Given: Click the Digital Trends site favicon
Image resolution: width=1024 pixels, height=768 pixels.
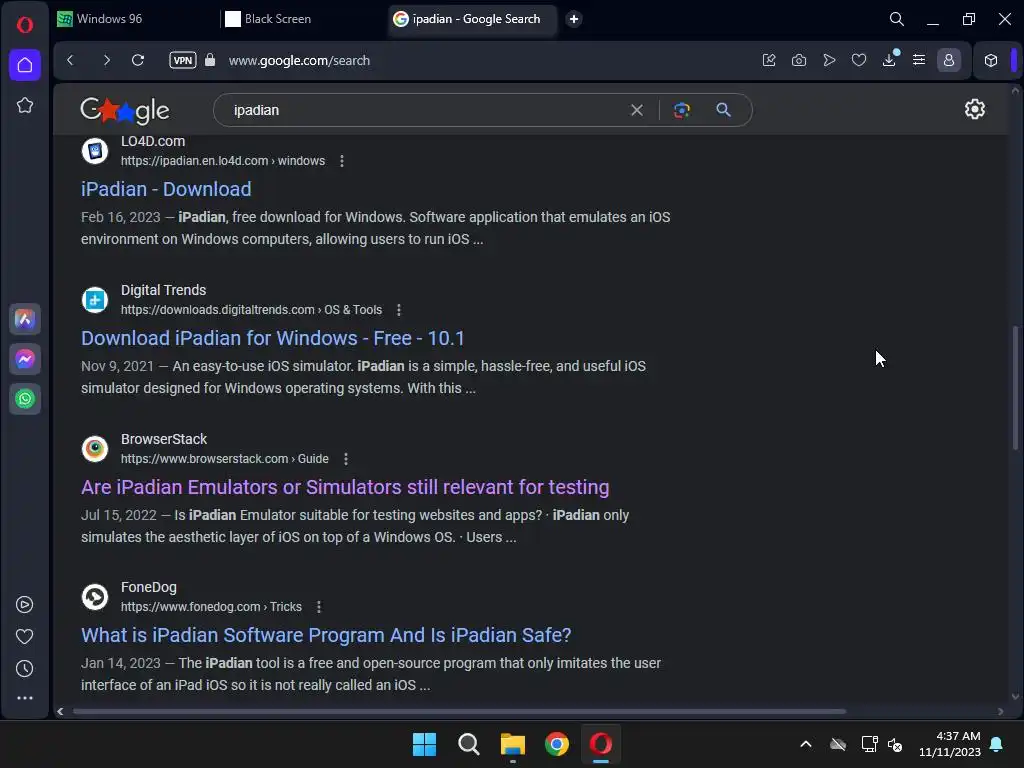Looking at the screenshot, I should click(95, 300).
